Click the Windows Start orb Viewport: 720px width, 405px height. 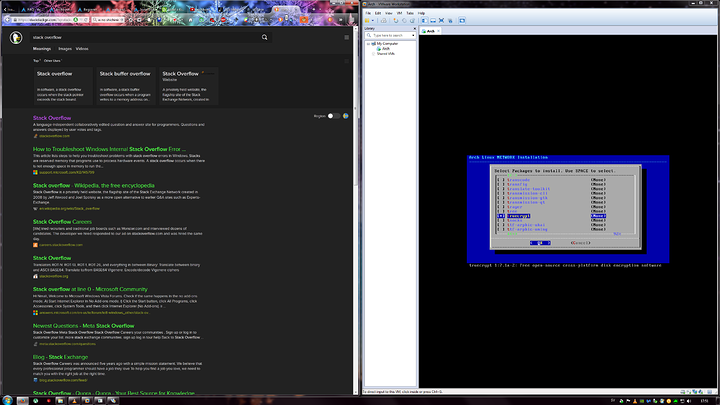(x=7, y=400)
